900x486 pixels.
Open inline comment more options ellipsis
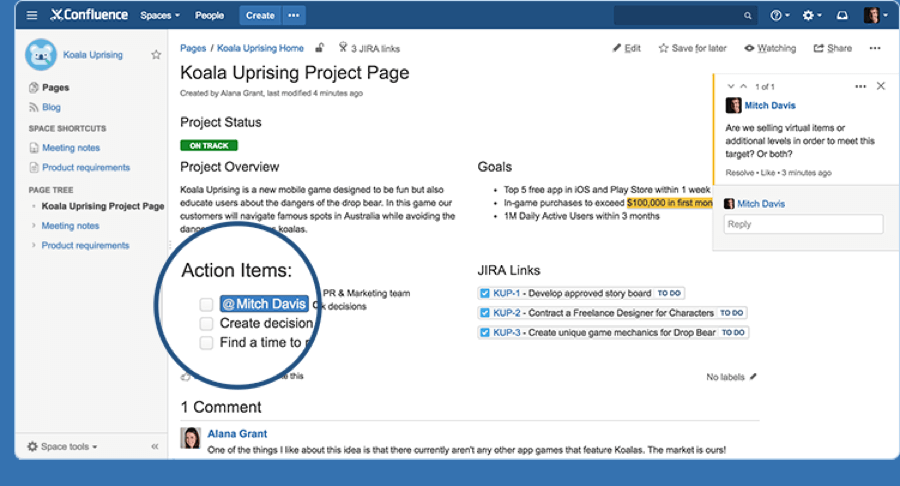pyautogui.click(x=859, y=87)
